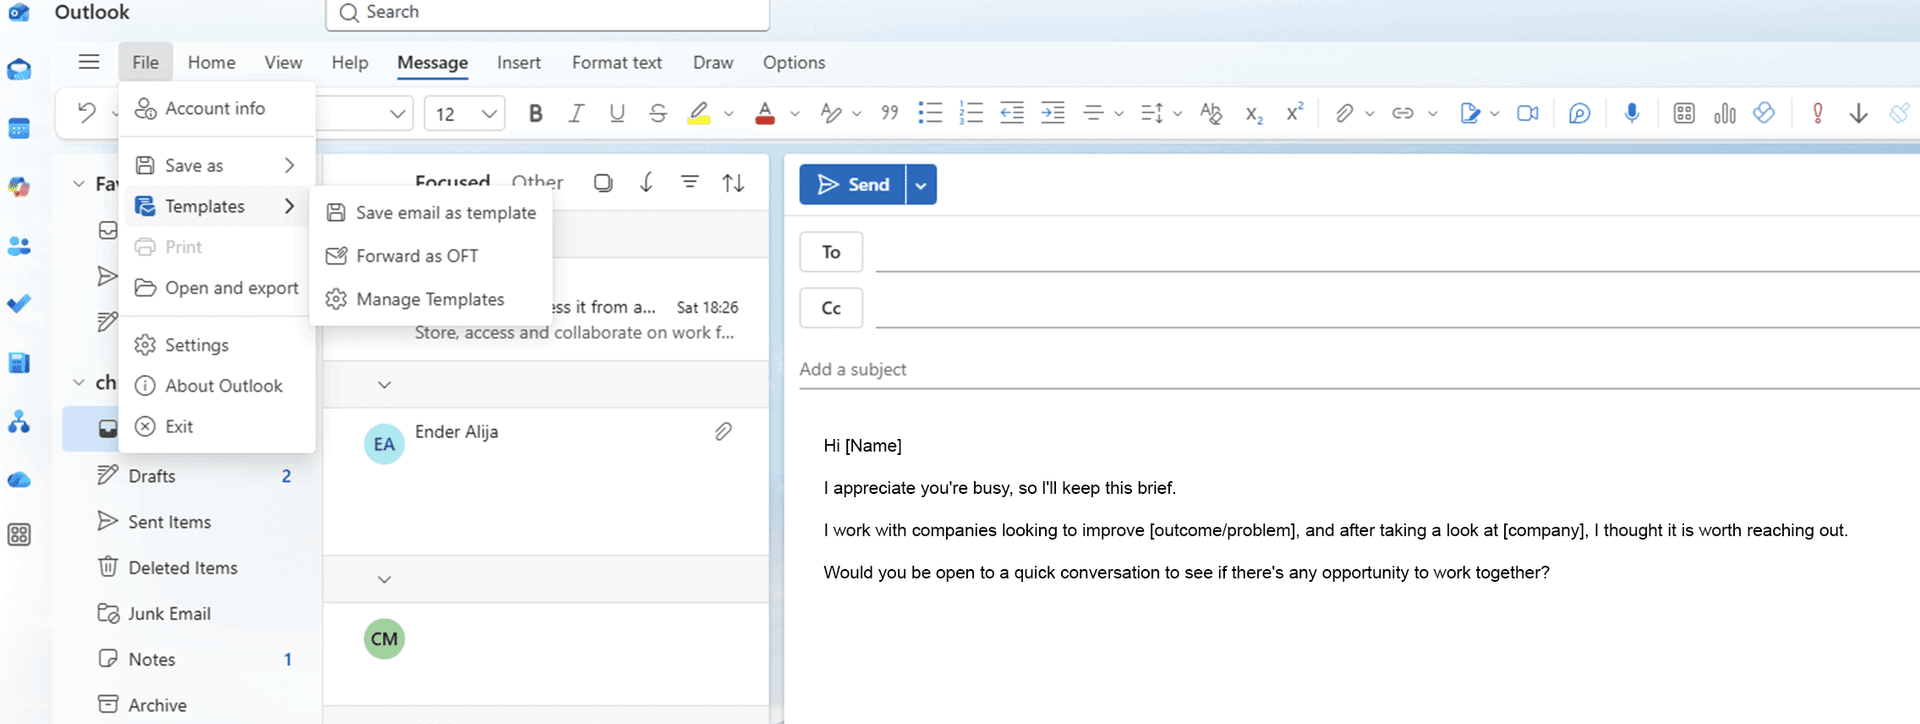
Task: Click the undo arrow icon
Action: point(87,113)
